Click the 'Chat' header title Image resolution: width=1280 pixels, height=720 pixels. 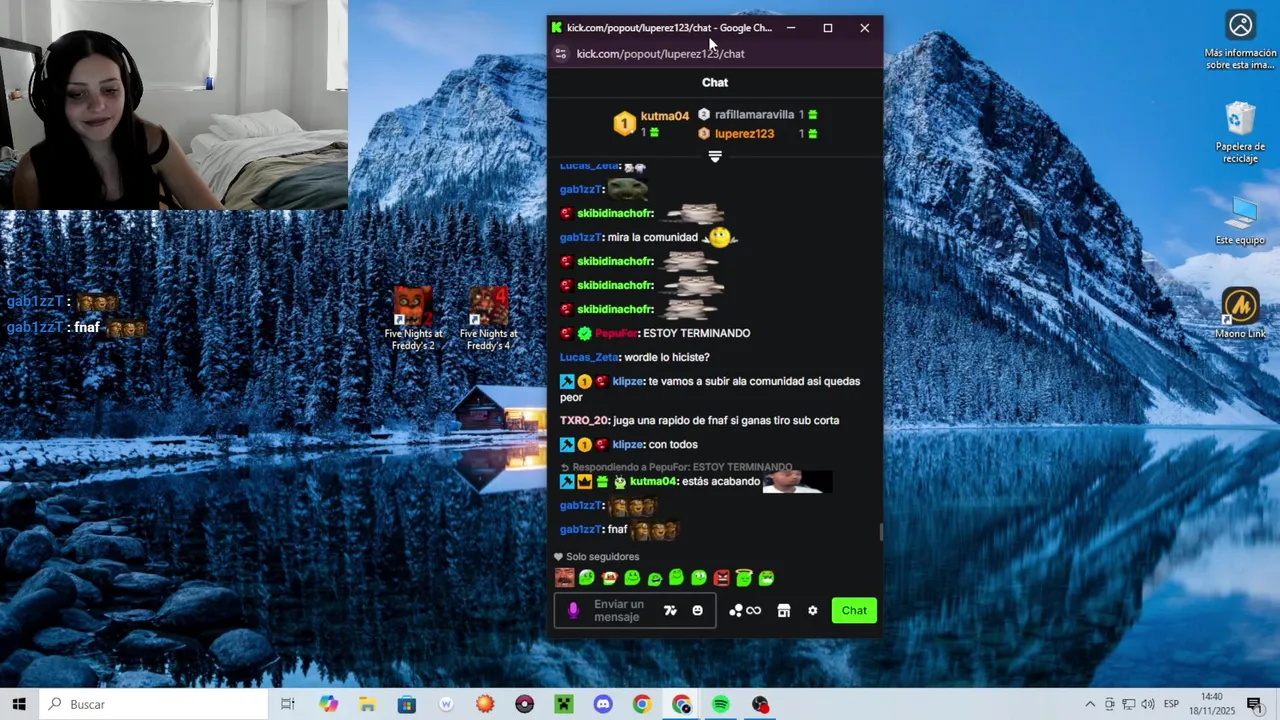(715, 82)
